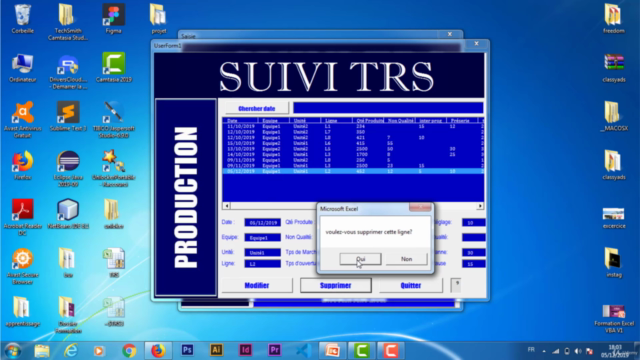
Task: Switch to the green Camtasia taskbar icon
Action: tap(362, 351)
